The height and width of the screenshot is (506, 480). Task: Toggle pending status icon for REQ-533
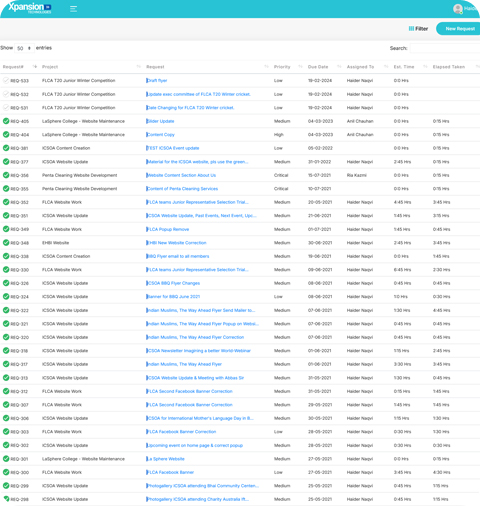tap(6, 80)
